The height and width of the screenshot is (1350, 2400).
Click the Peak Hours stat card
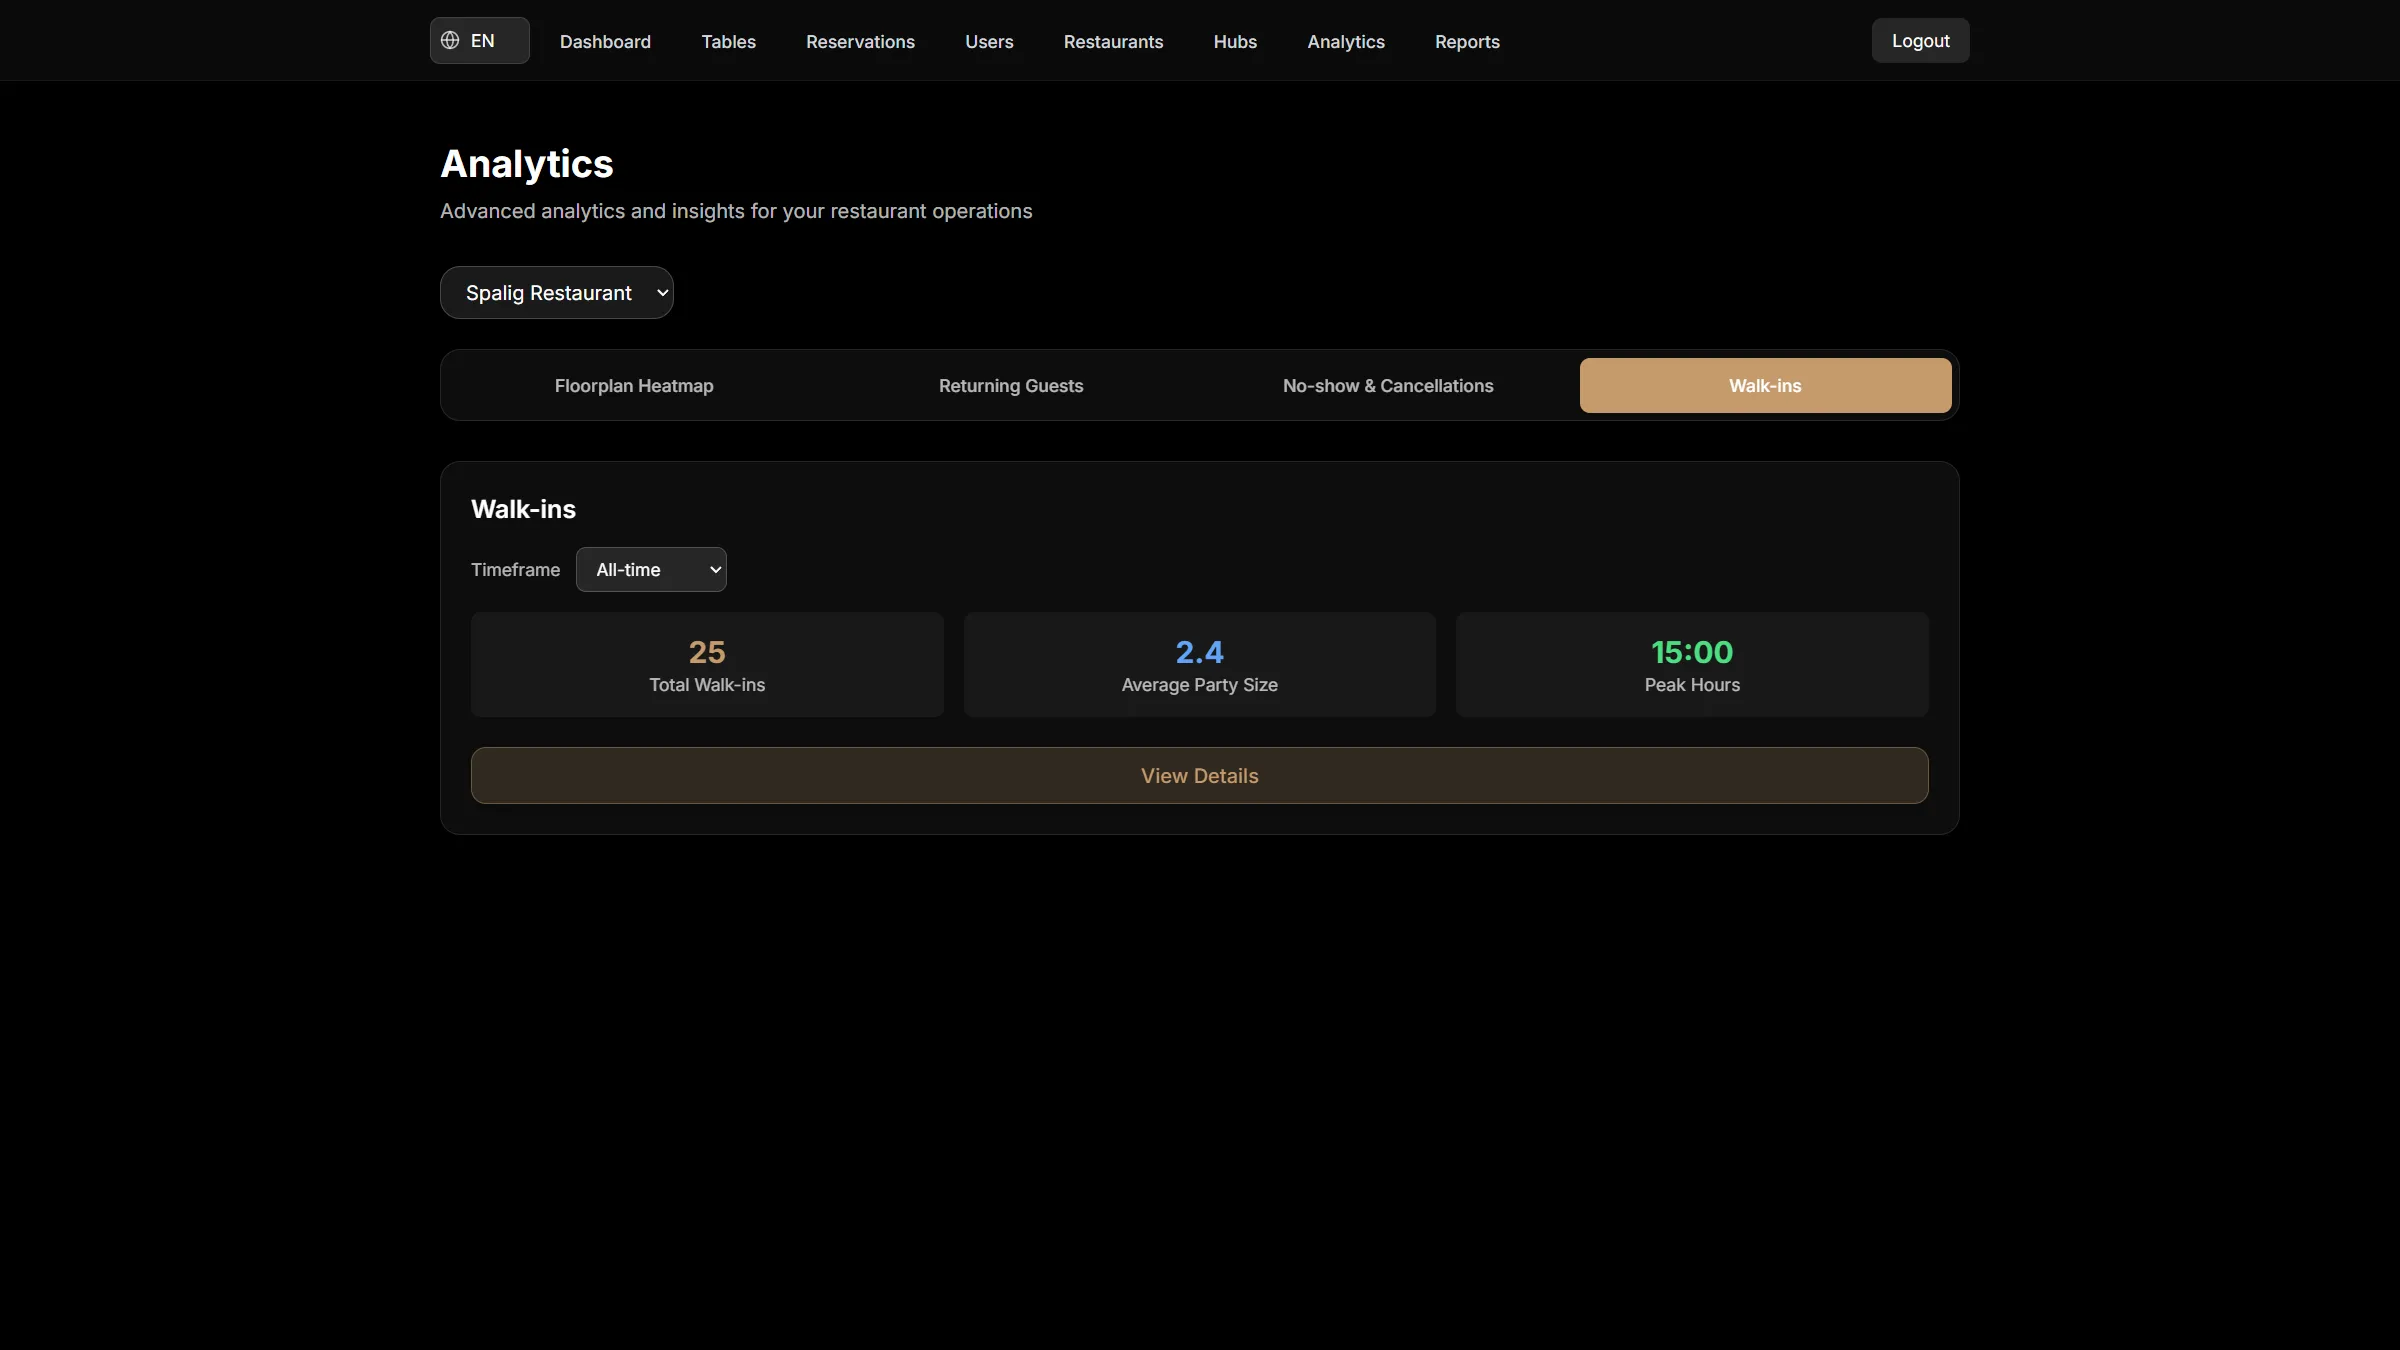tap(1692, 665)
